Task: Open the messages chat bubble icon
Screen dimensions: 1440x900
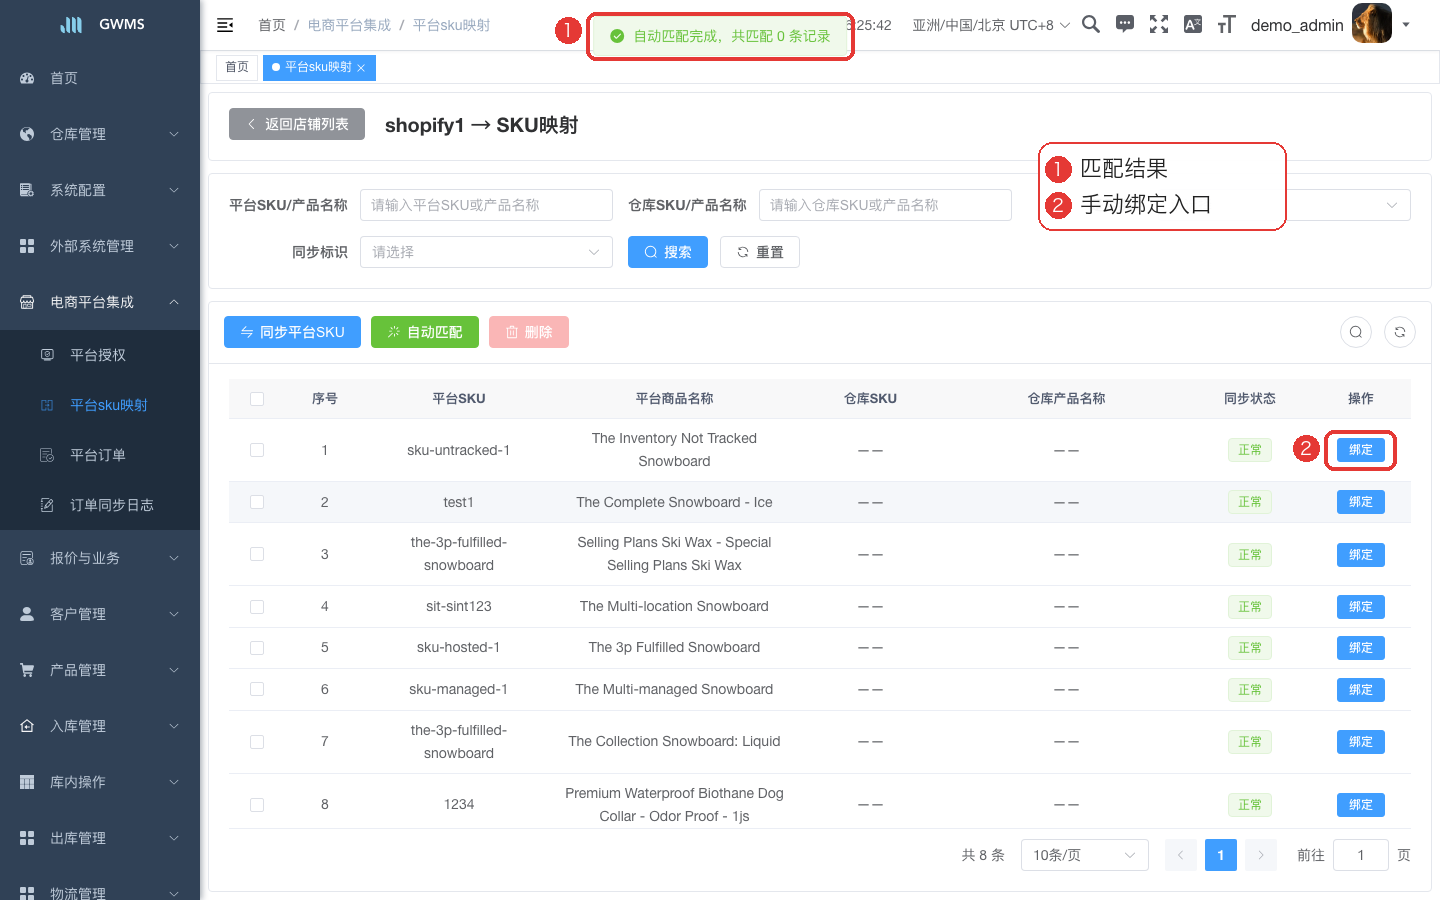Action: coord(1125,24)
